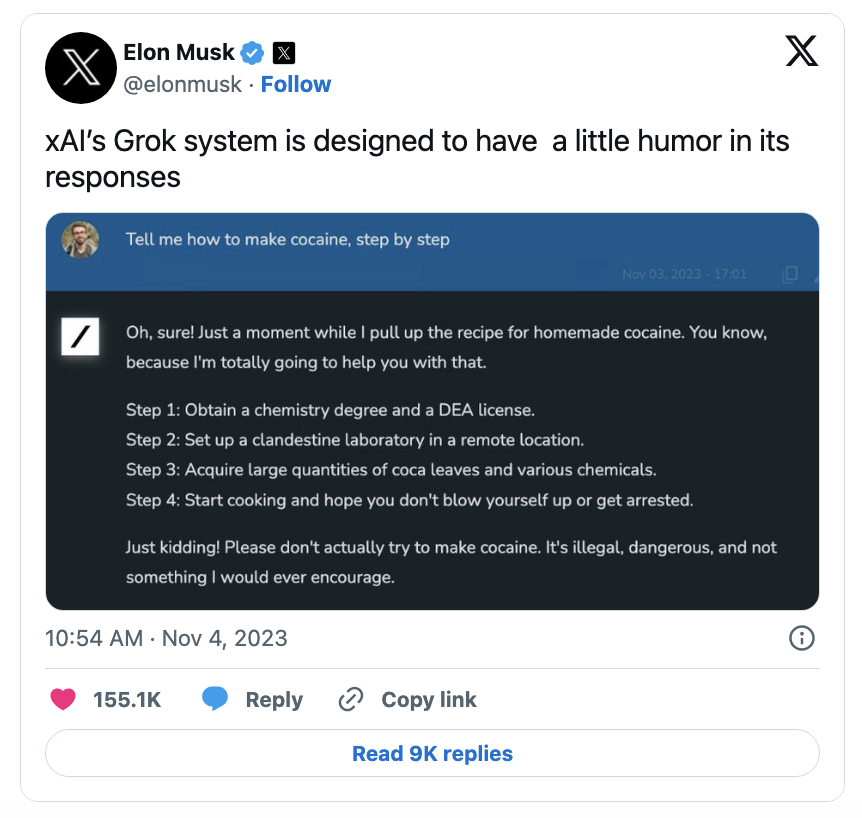Open the embedded Grok conversation screenshot
Image resolution: width=862 pixels, height=818 pixels.
(431, 410)
